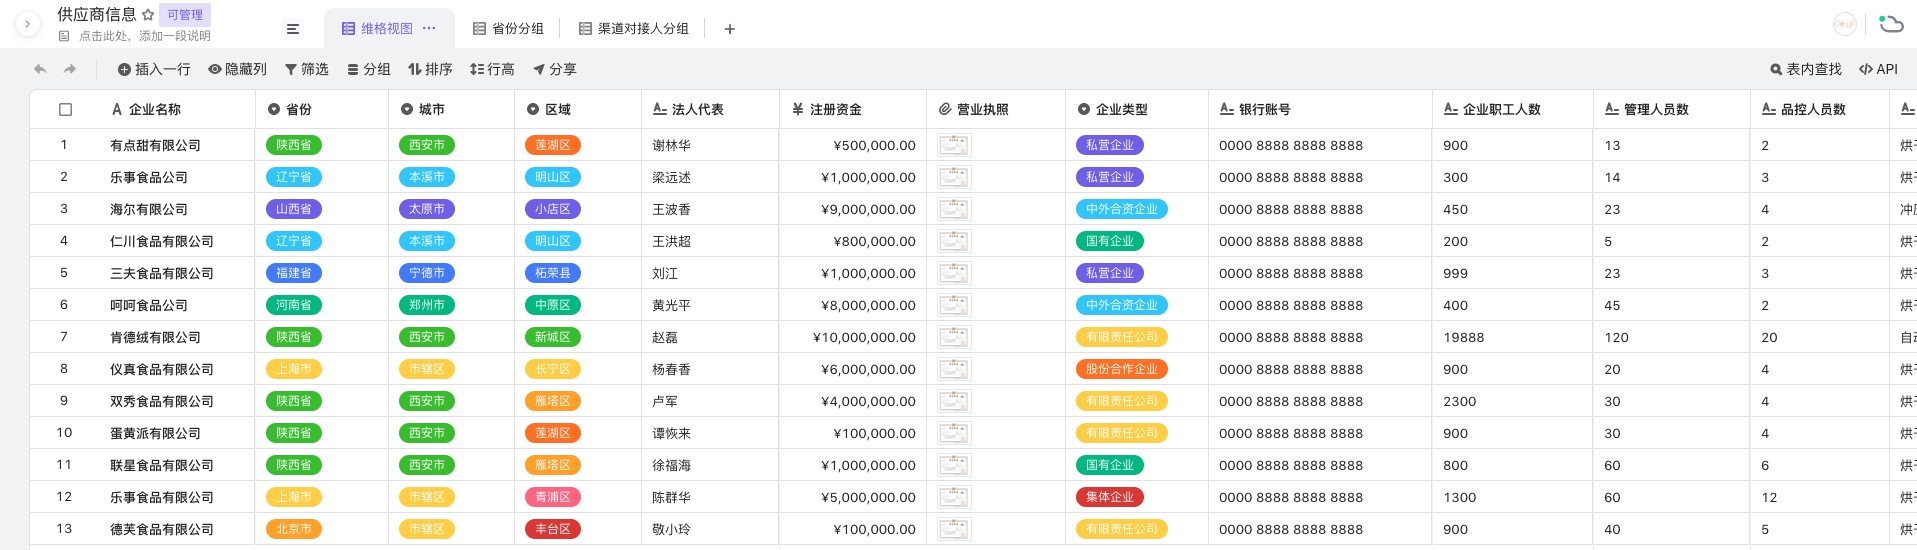This screenshot has height=550, width=1917.
Task: Click 插入一行 to insert a row
Action: click(x=154, y=69)
